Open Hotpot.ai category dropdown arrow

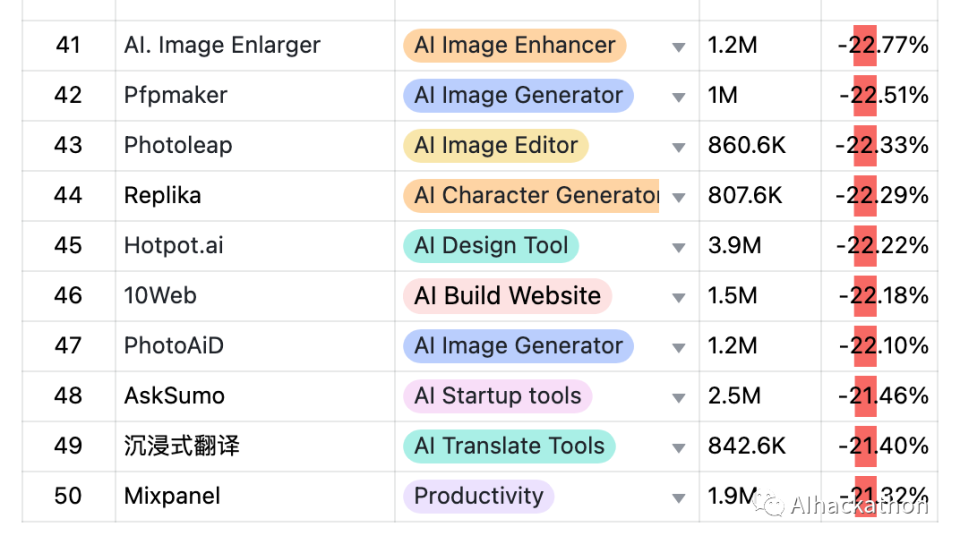(x=679, y=247)
